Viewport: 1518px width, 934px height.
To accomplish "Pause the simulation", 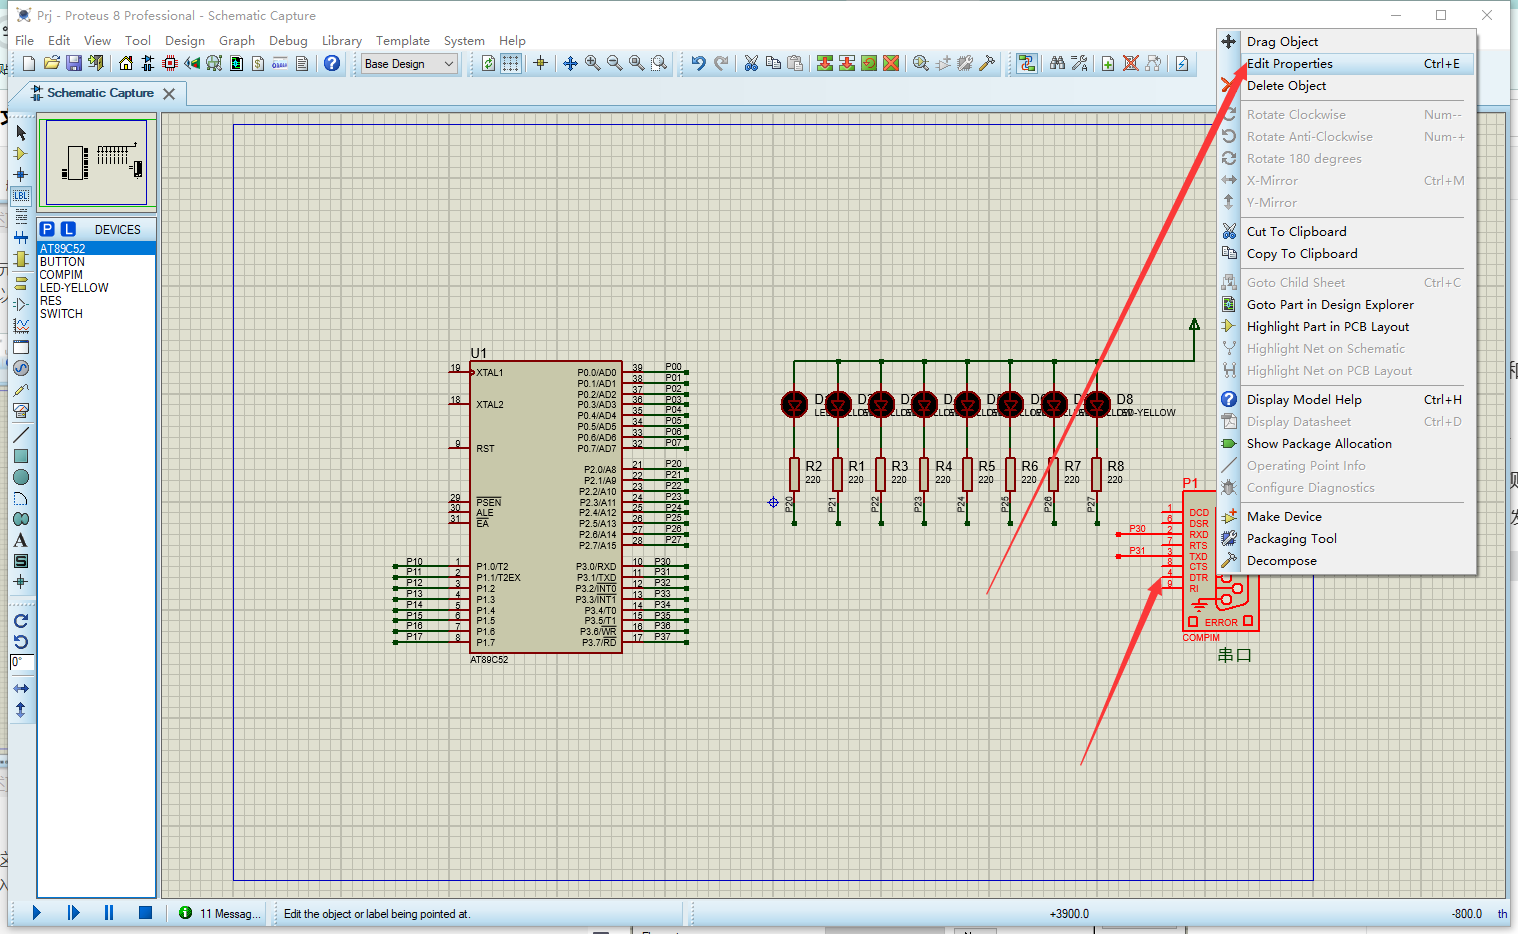I will tap(109, 912).
